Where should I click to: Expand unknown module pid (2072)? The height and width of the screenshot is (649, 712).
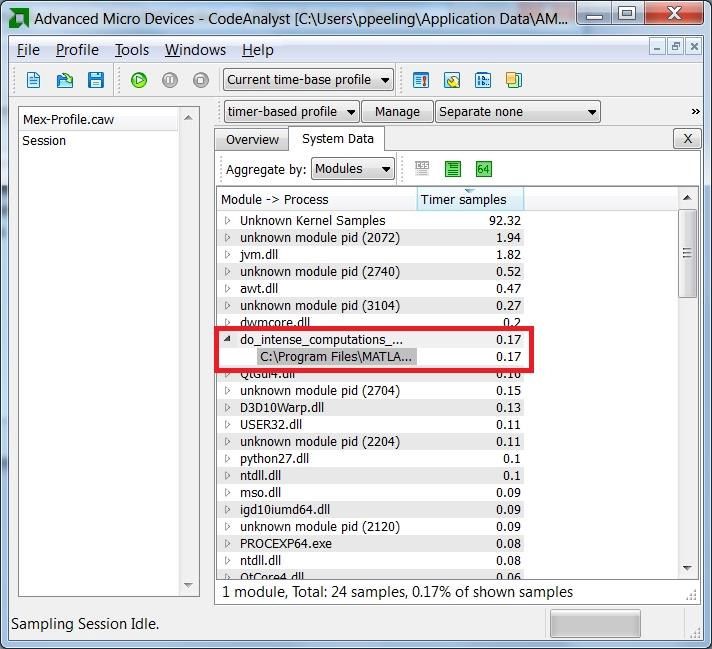coord(227,238)
